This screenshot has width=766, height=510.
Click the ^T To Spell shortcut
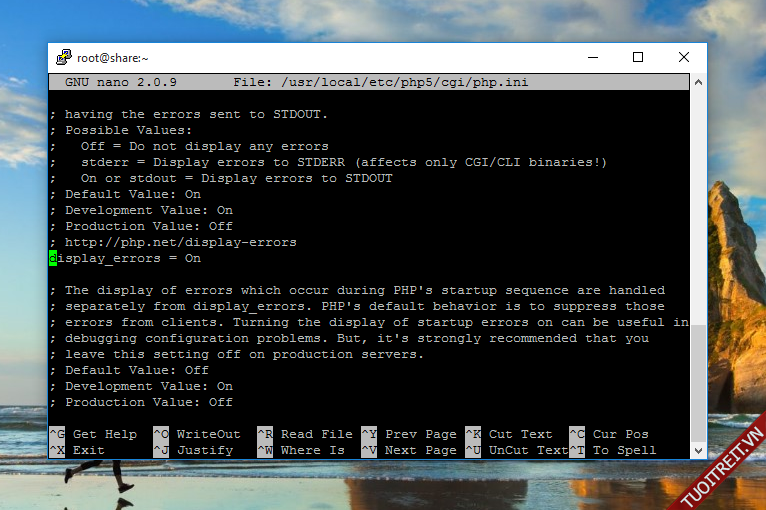pyautogui.click(x=613, y=450)
